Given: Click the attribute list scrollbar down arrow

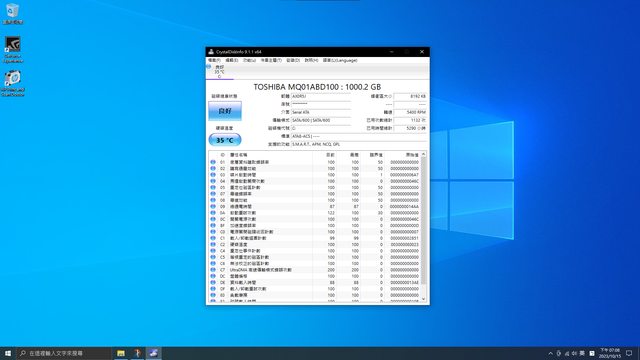Looking at the screenshot, I should click(x=423, y=299).
